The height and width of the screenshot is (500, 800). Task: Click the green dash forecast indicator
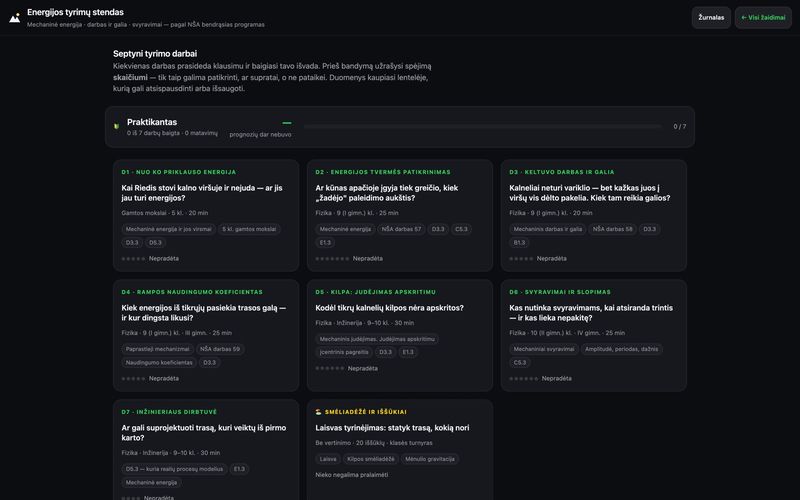click(x=287, y=123)
